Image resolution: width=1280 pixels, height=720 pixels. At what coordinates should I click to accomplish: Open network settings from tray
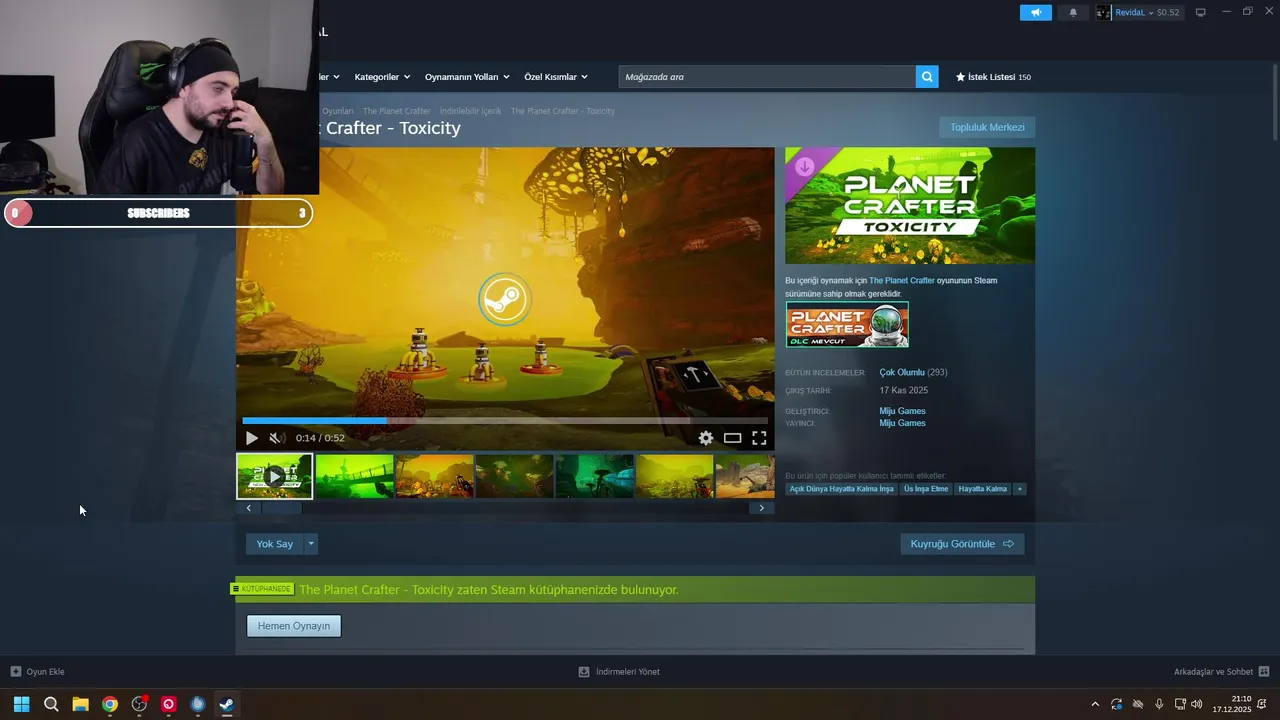tap(1180, 704)
